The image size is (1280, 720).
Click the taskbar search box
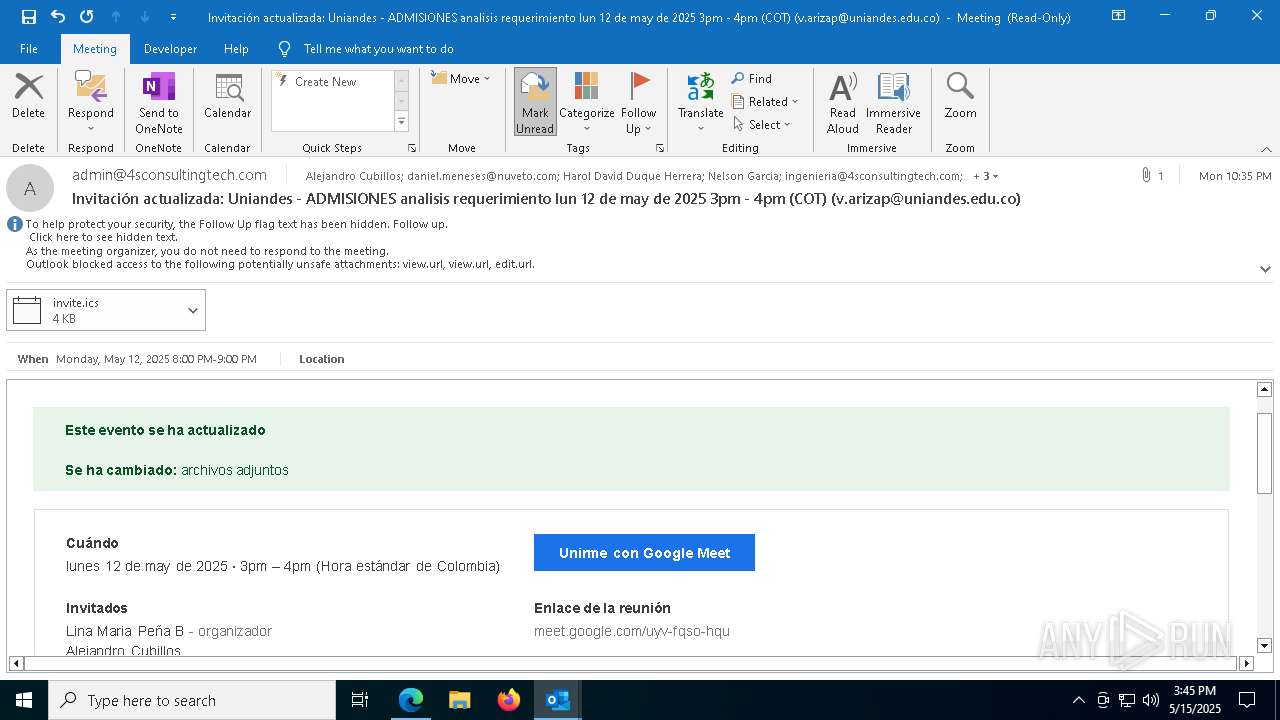point(192,700)
